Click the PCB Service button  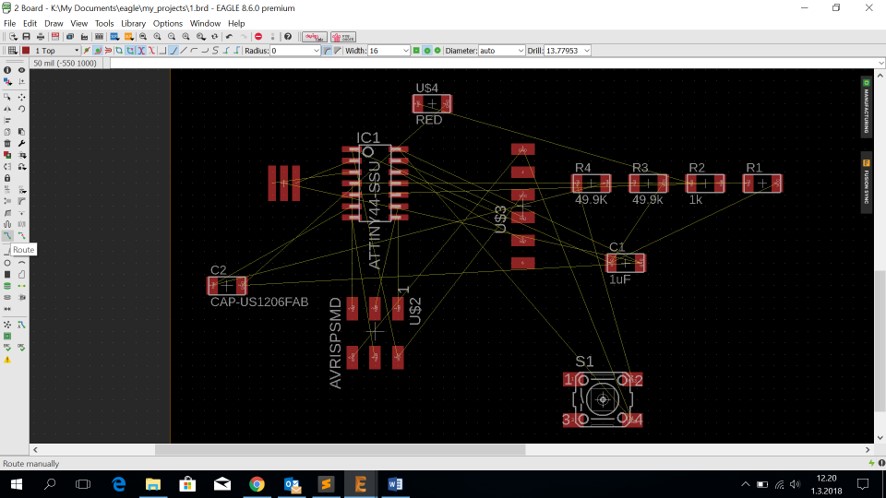click(343, 37)
